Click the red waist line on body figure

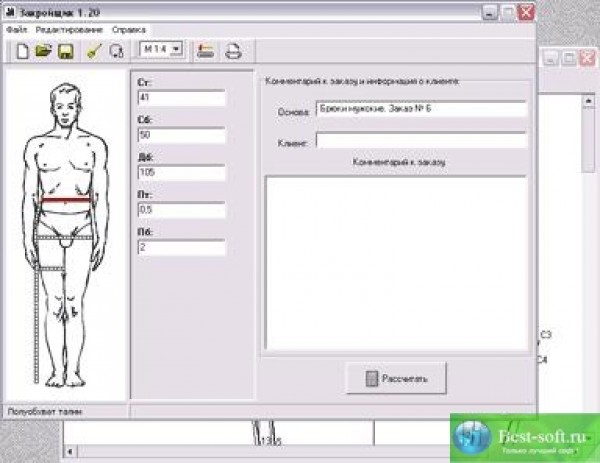tap(67, 201)
